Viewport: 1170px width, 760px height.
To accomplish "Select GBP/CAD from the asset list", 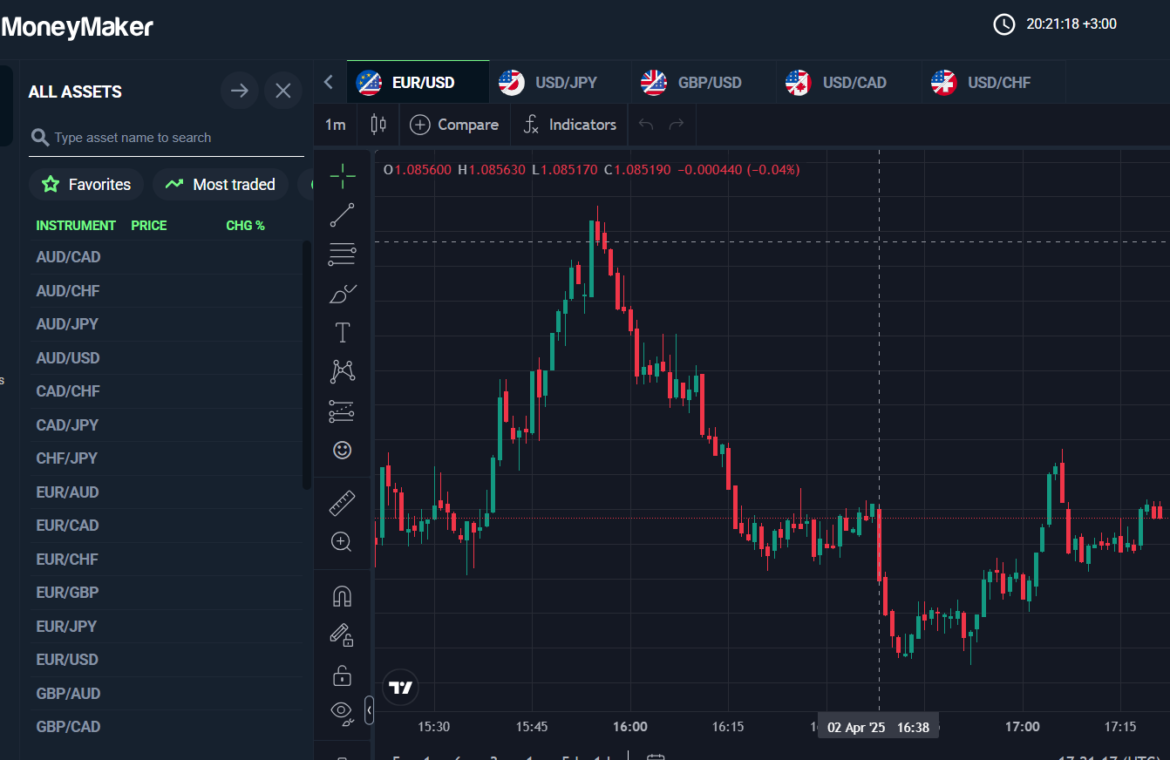I will pos(166,727).
